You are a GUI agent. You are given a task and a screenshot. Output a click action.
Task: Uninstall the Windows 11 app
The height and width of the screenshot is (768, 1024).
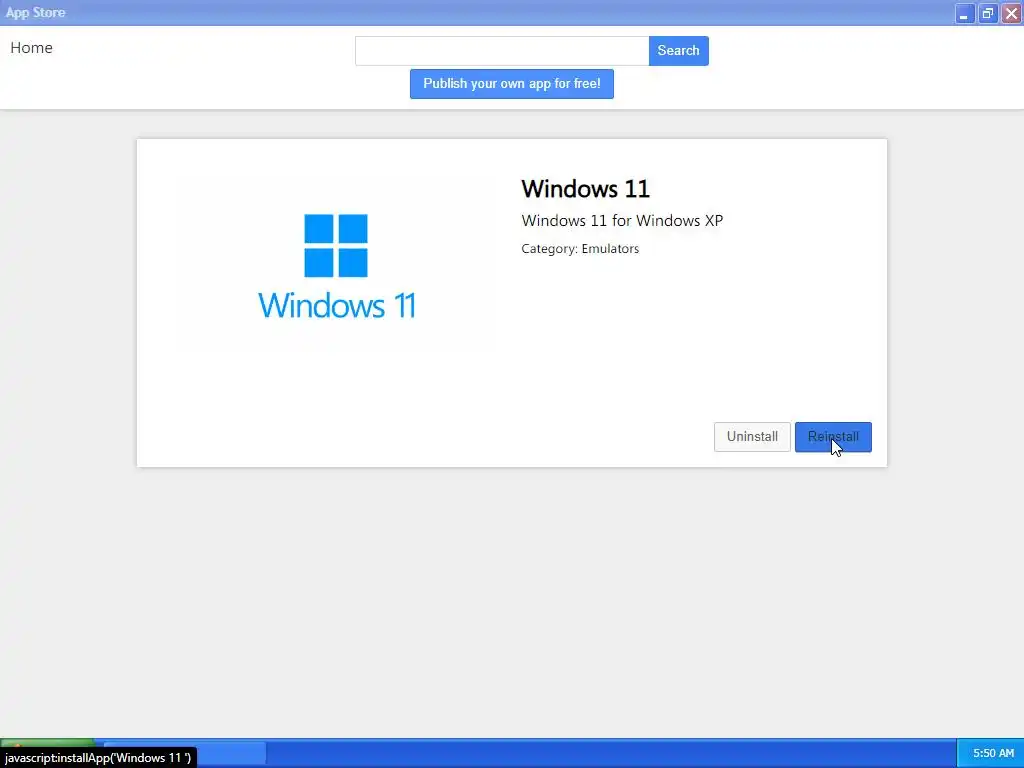(752, 436)
